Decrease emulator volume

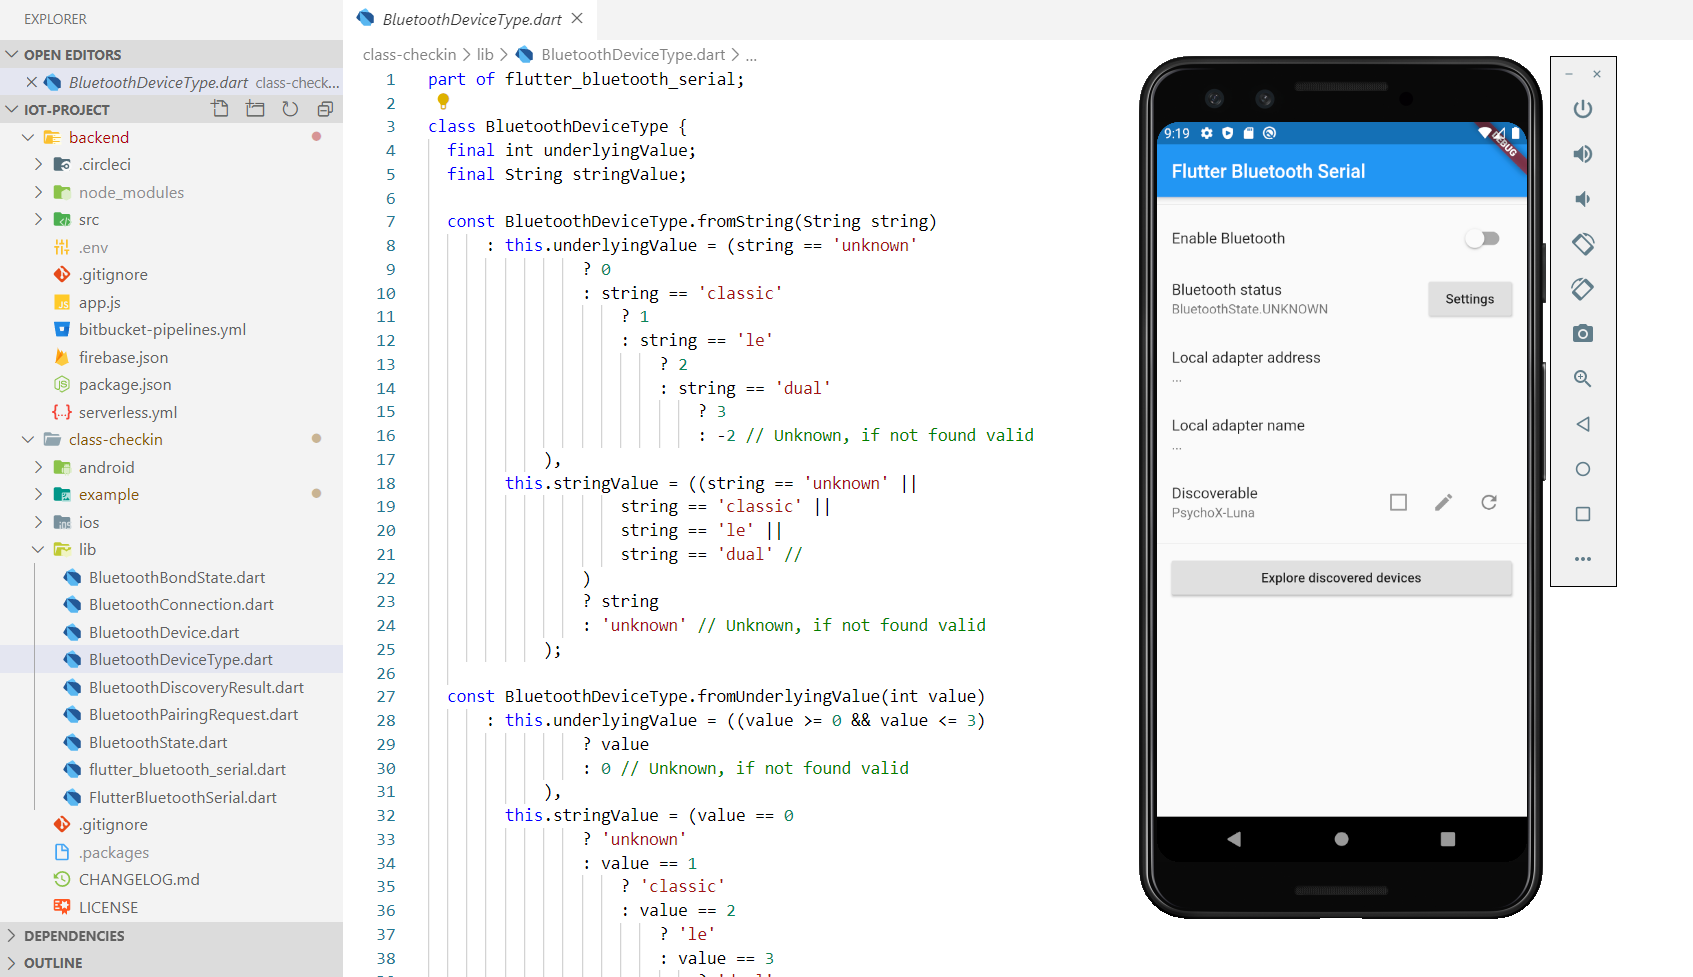[x=1583, y=199]
